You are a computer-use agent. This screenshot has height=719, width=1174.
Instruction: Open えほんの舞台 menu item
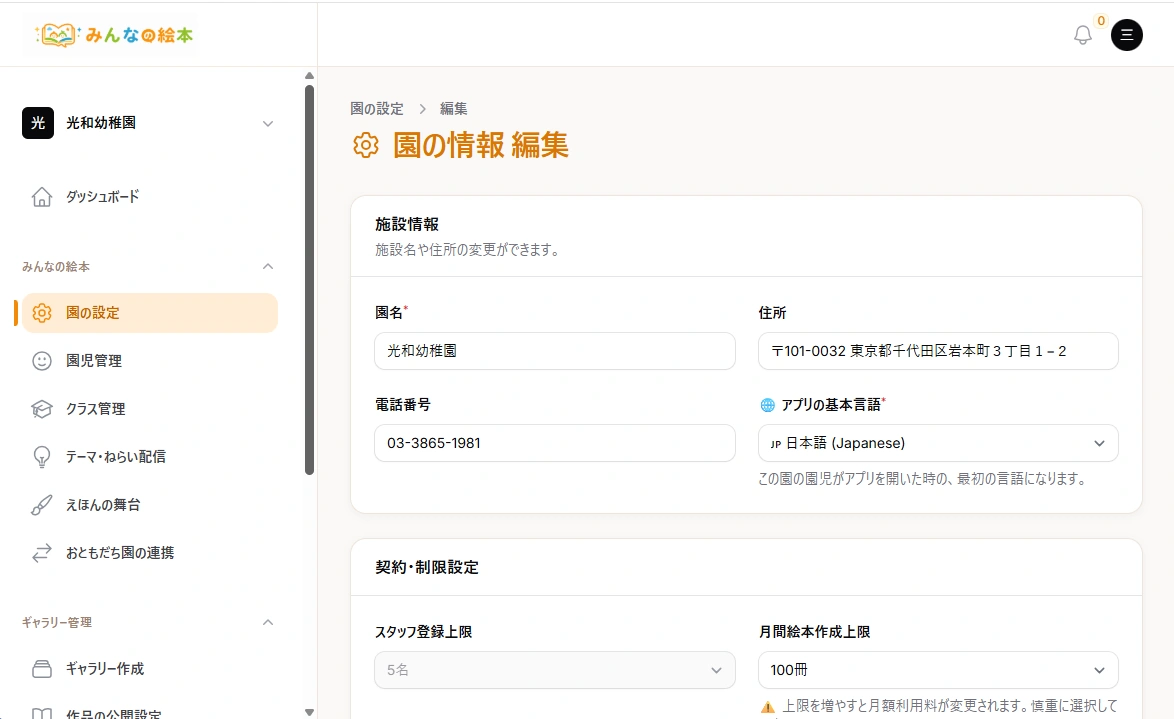click(149, 505)
